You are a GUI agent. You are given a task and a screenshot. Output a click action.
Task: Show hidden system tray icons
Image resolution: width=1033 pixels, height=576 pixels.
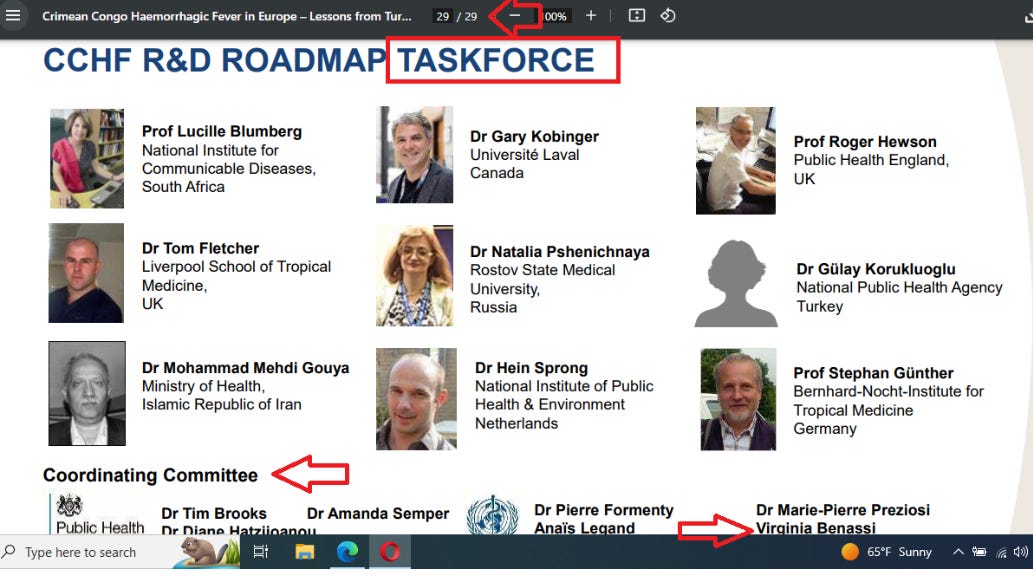[x=958, y=552]
